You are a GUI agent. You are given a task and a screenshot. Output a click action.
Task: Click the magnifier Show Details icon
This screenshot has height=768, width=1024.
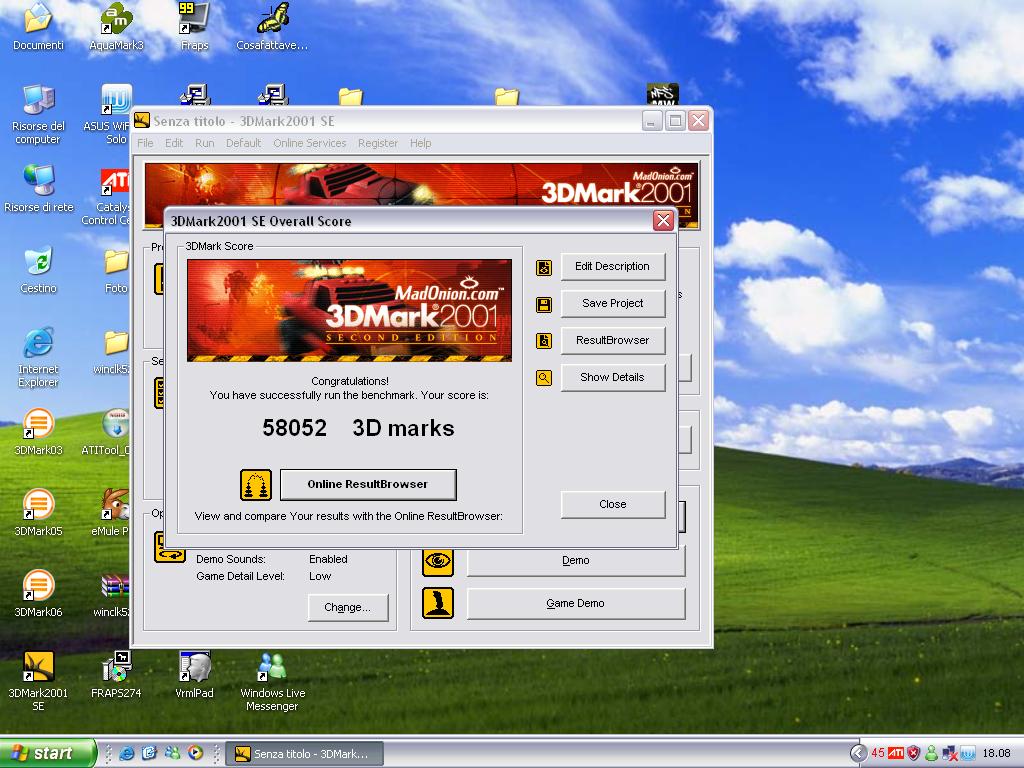[543, 377]
